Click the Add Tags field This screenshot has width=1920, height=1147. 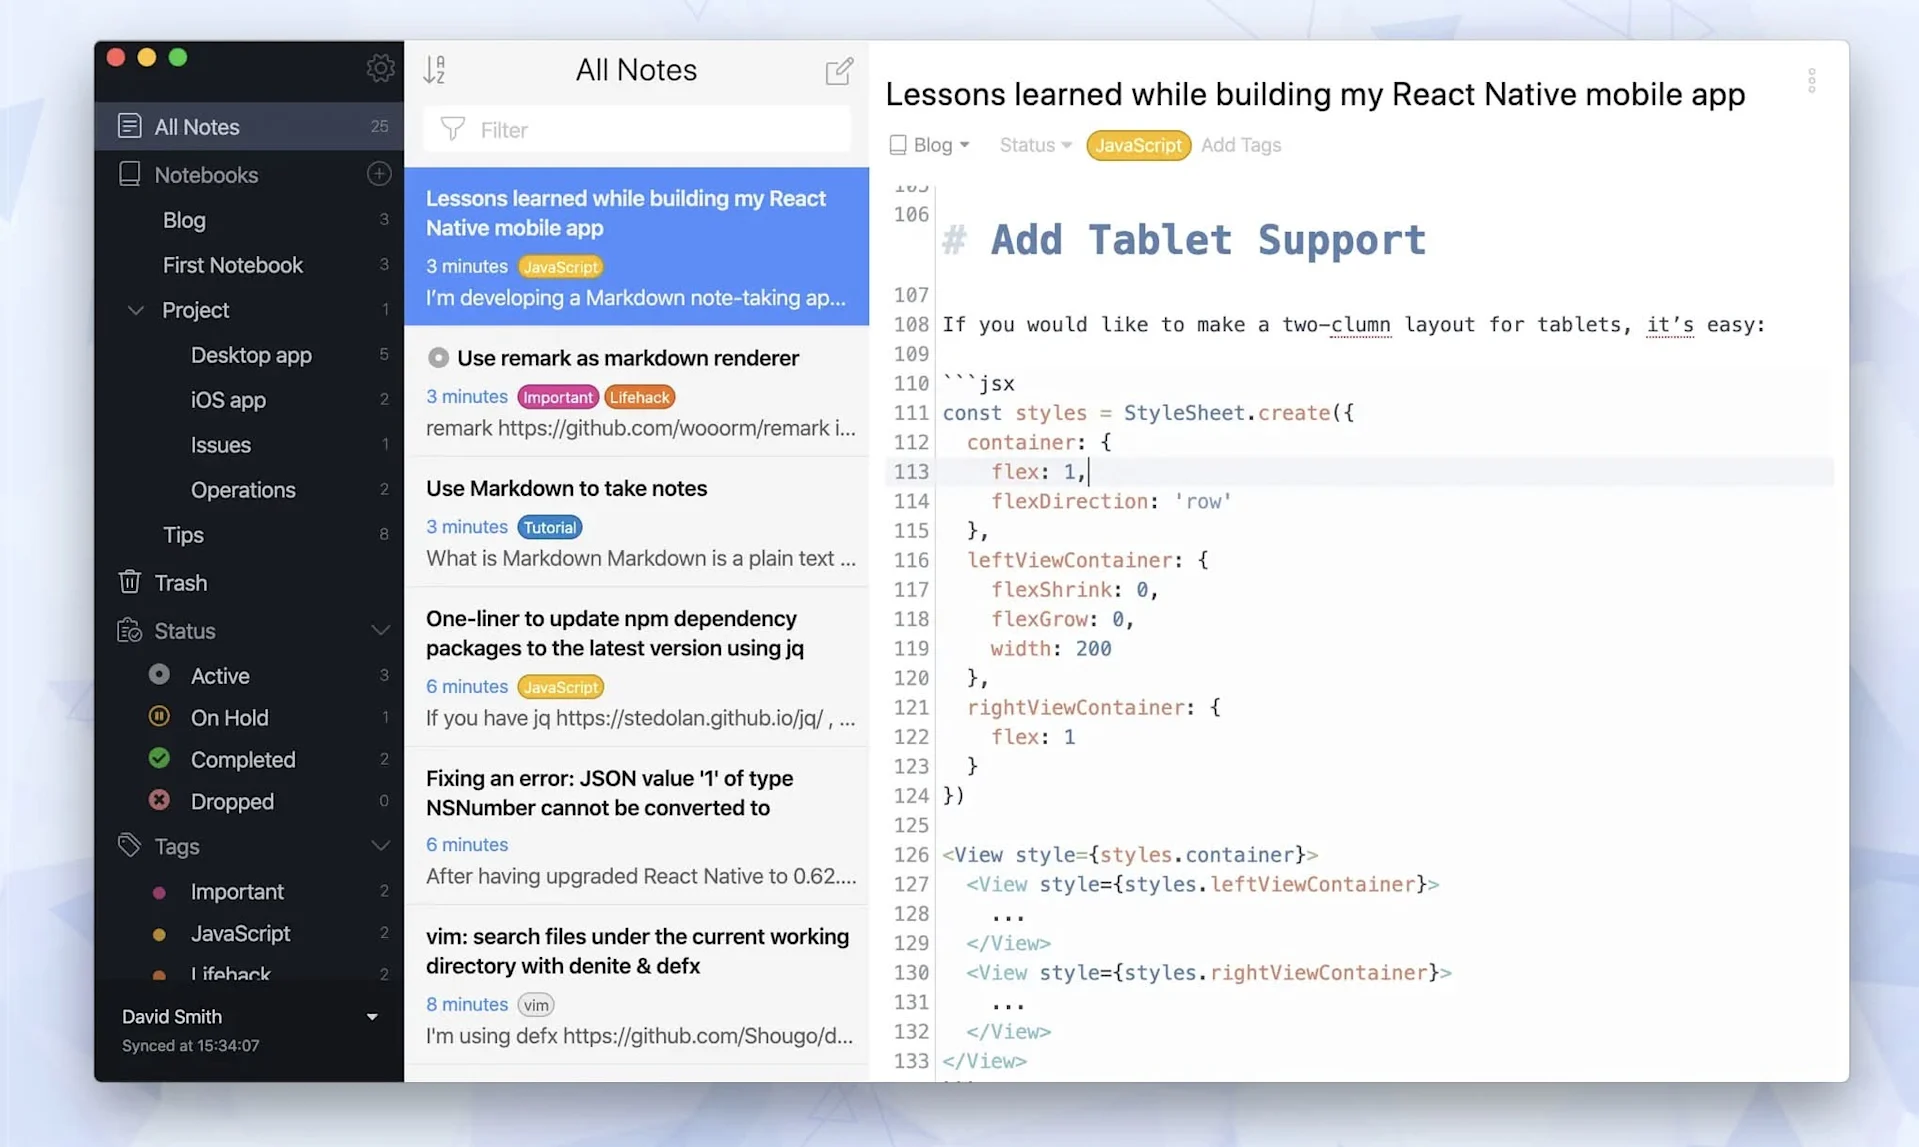click(1240, 145)
